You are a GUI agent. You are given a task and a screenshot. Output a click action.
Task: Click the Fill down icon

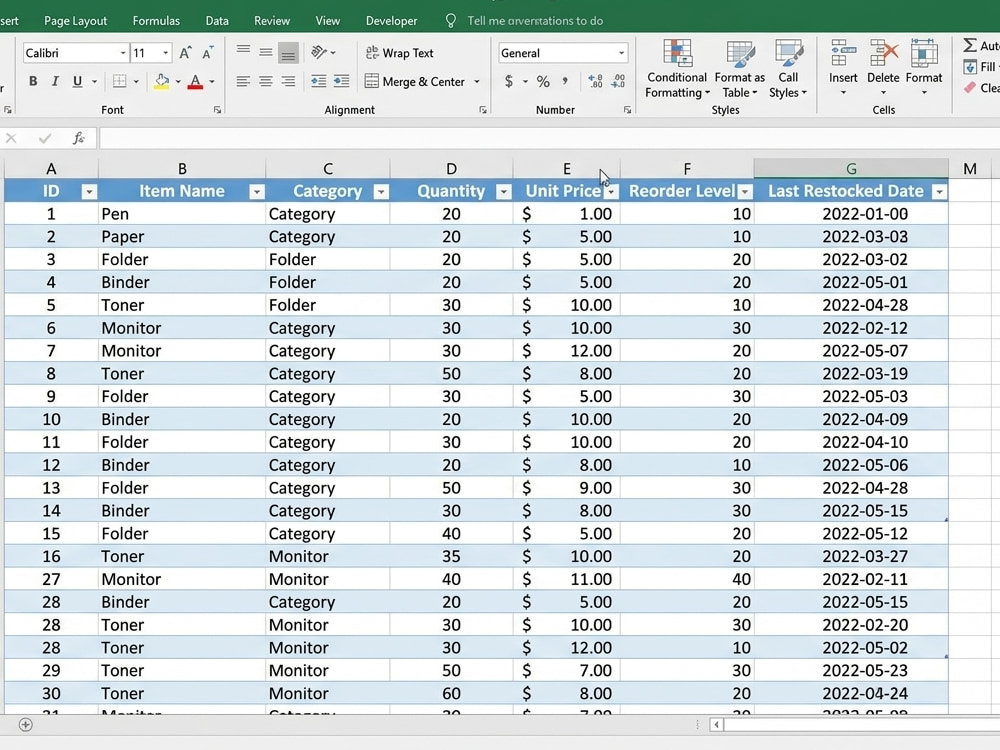pyautogui.click(x=970, y=67)
